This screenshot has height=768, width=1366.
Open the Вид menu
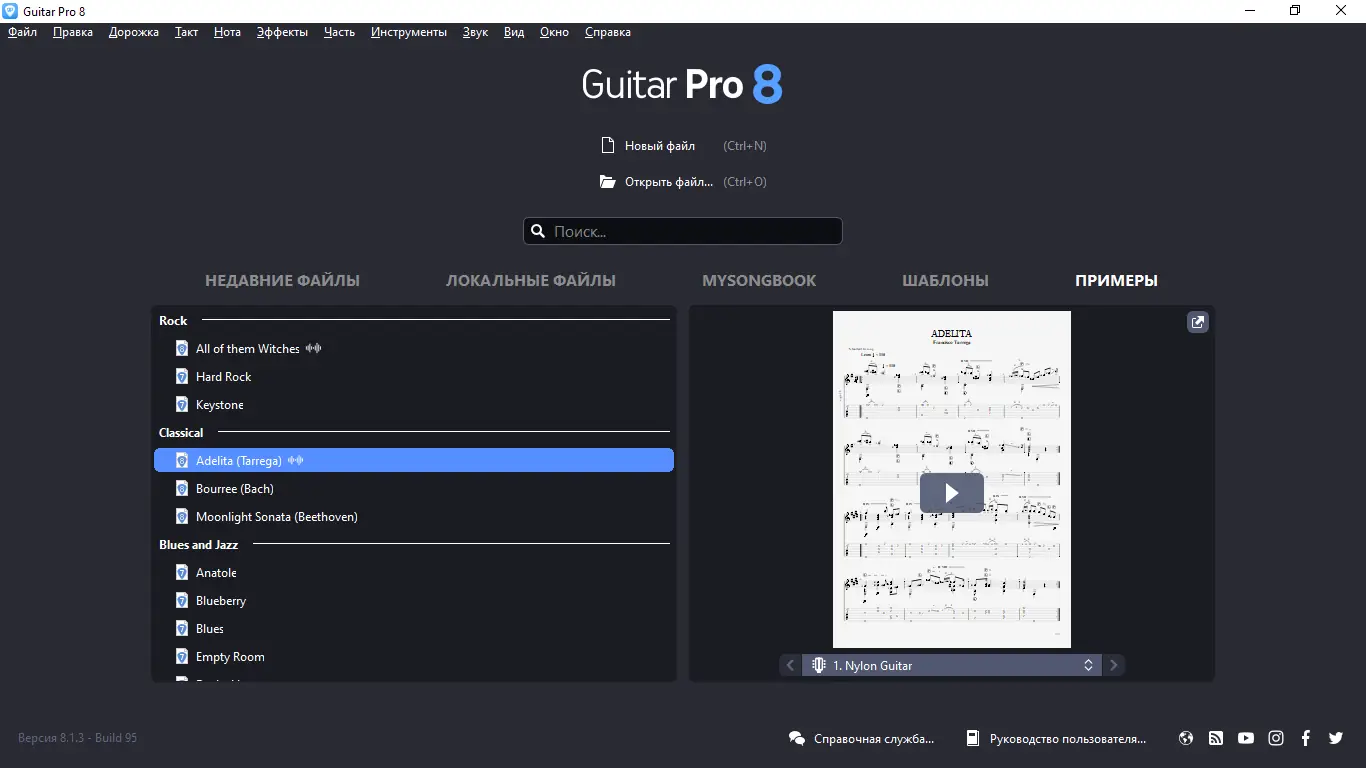pos(514,32)
